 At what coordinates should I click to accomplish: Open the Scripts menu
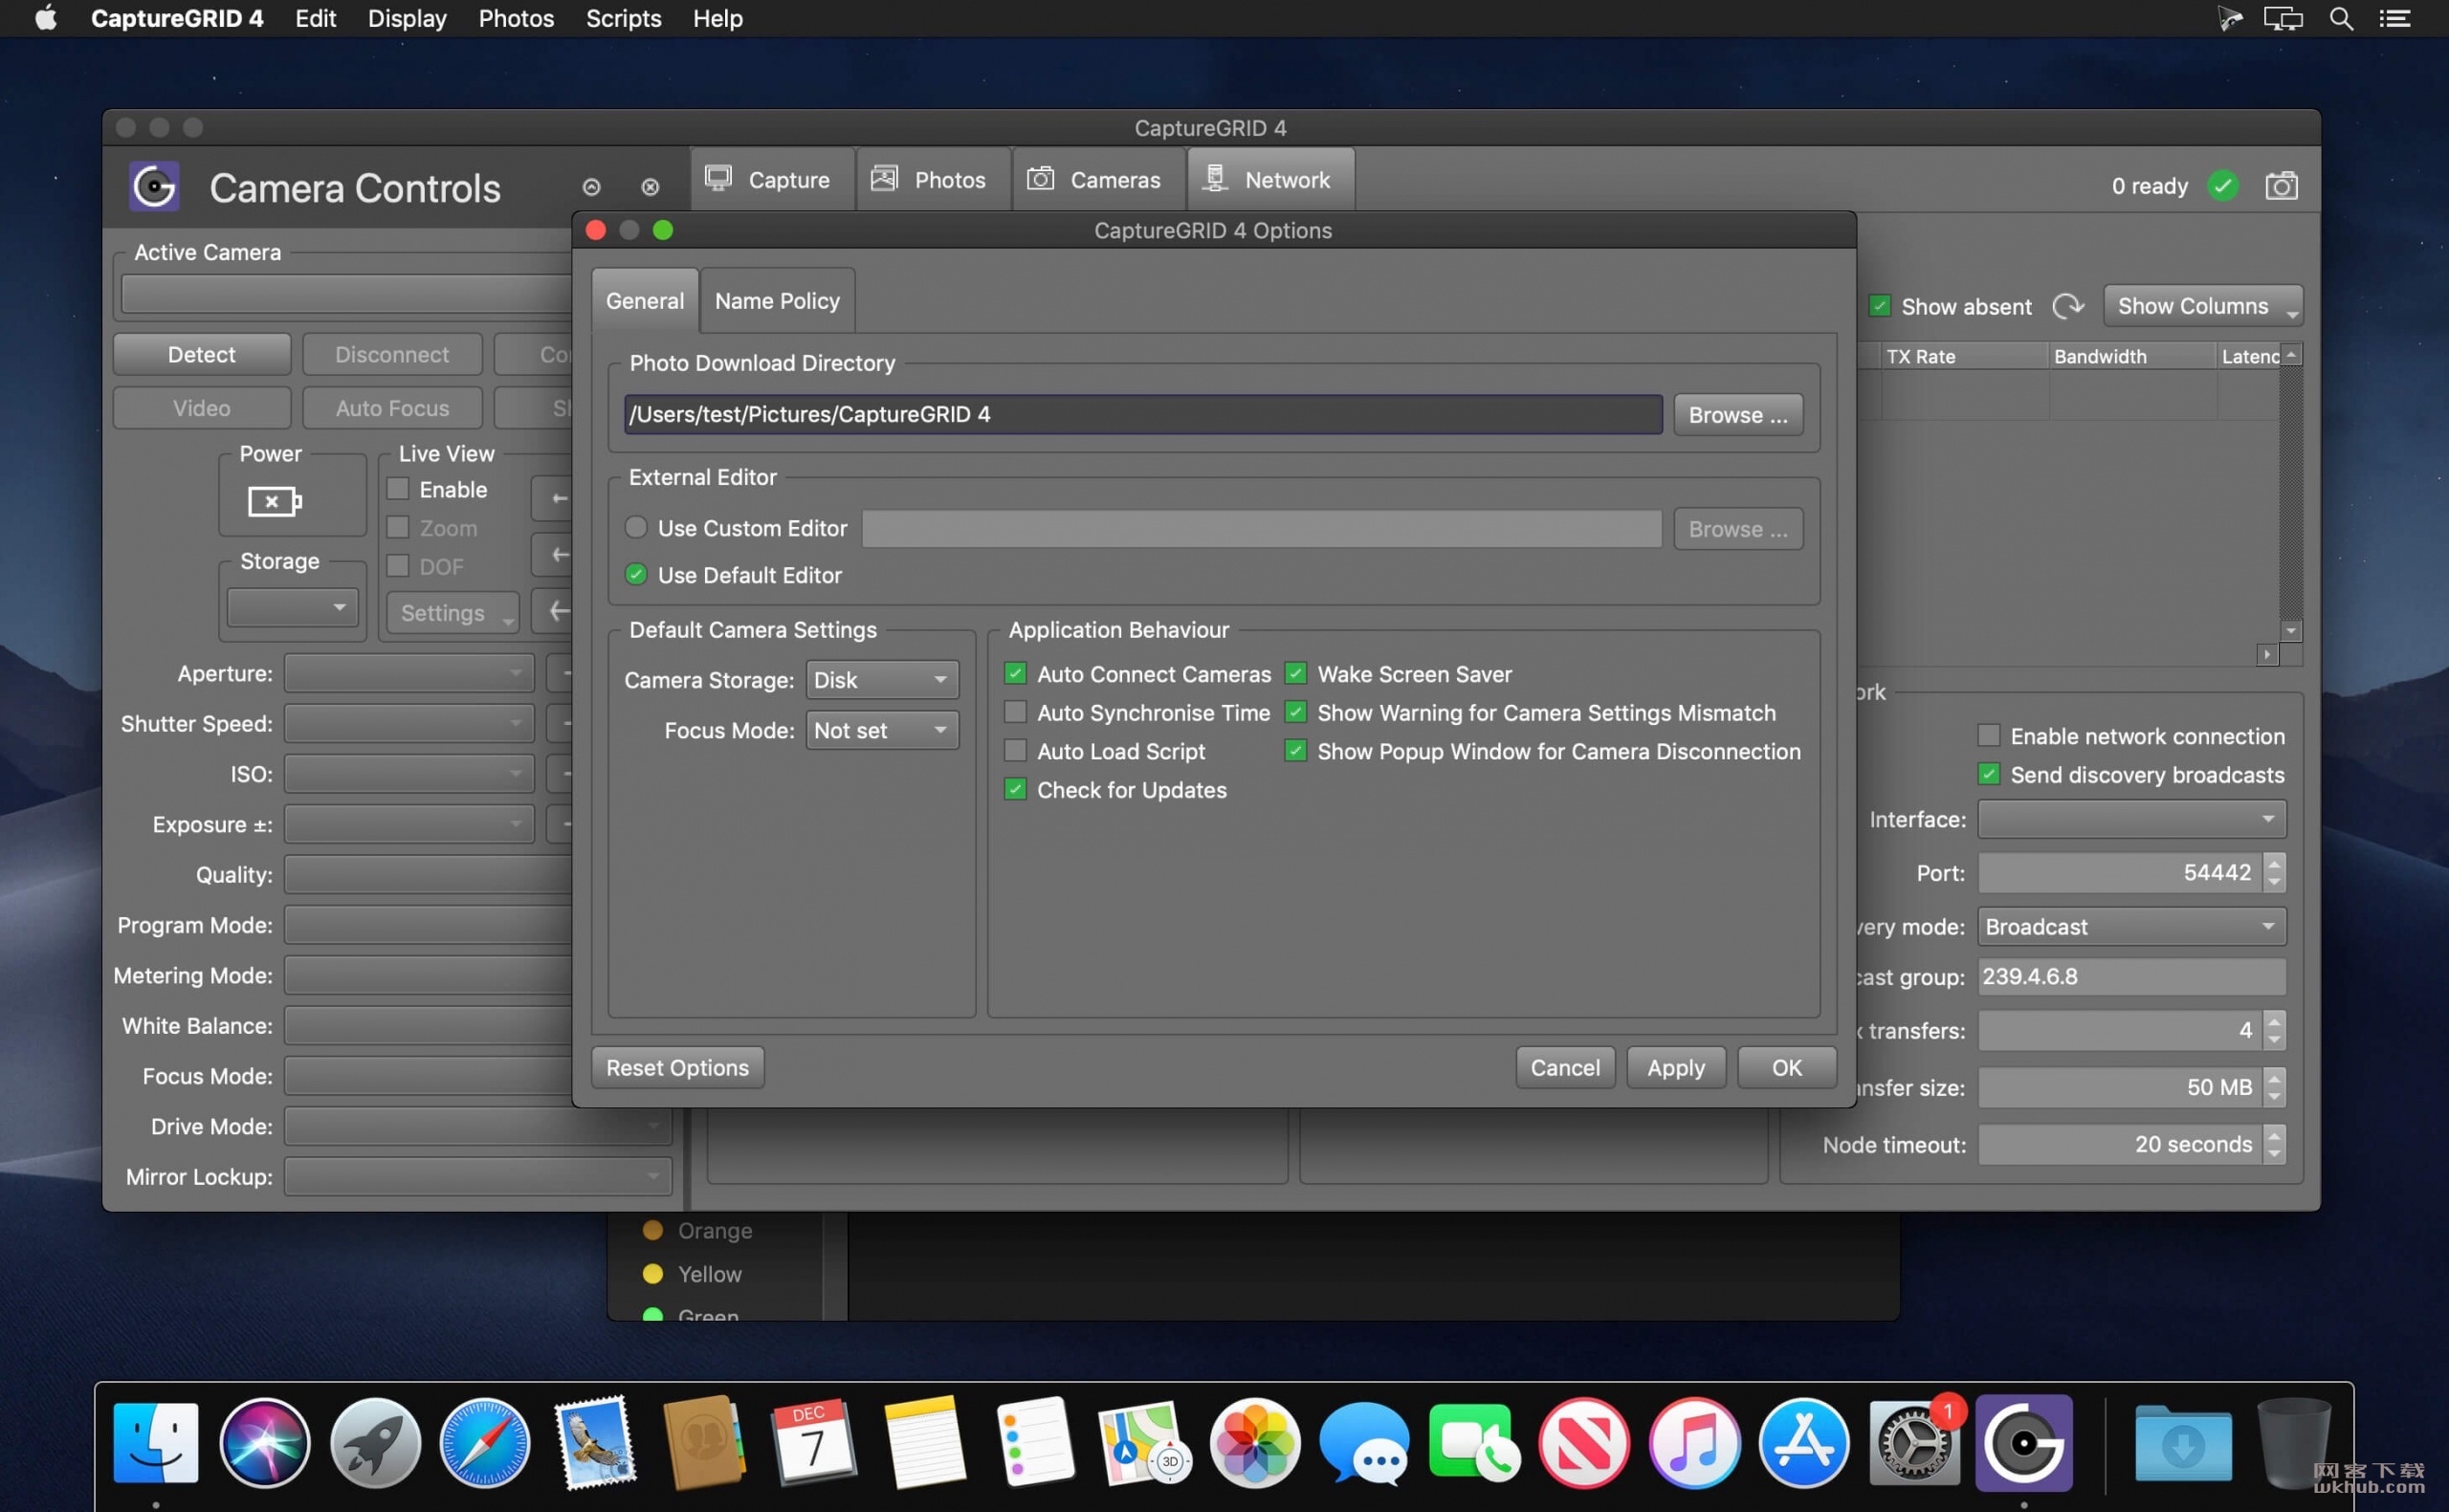click(x=623, y=18)
